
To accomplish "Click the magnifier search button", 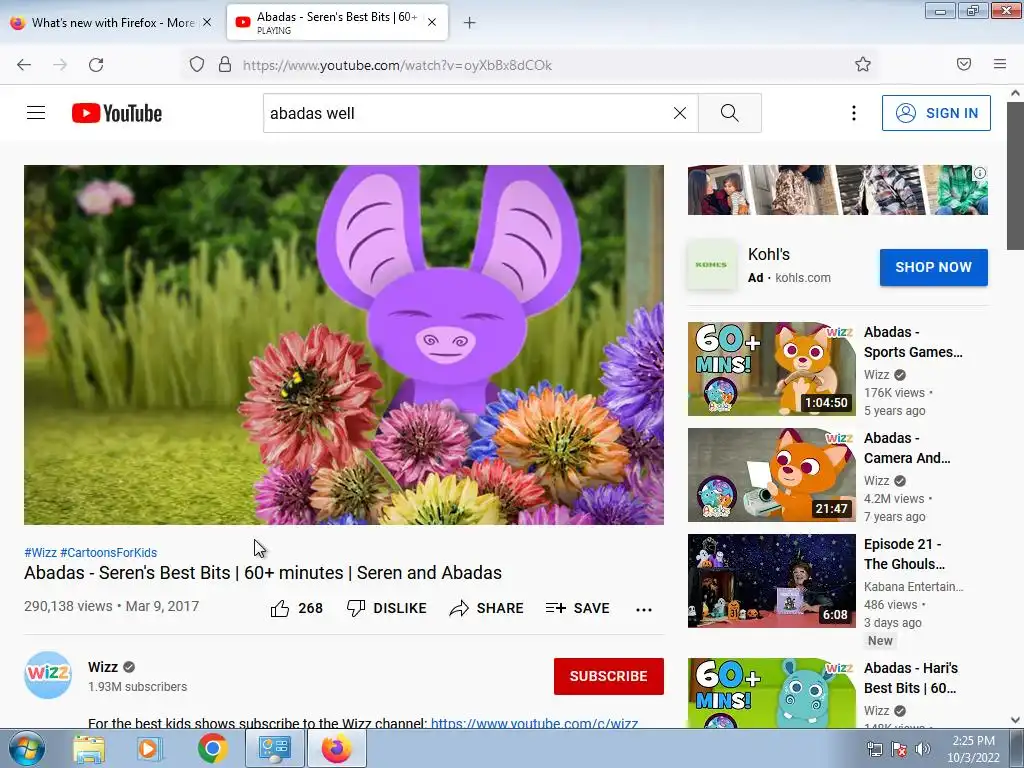I will tap(729, 113).
